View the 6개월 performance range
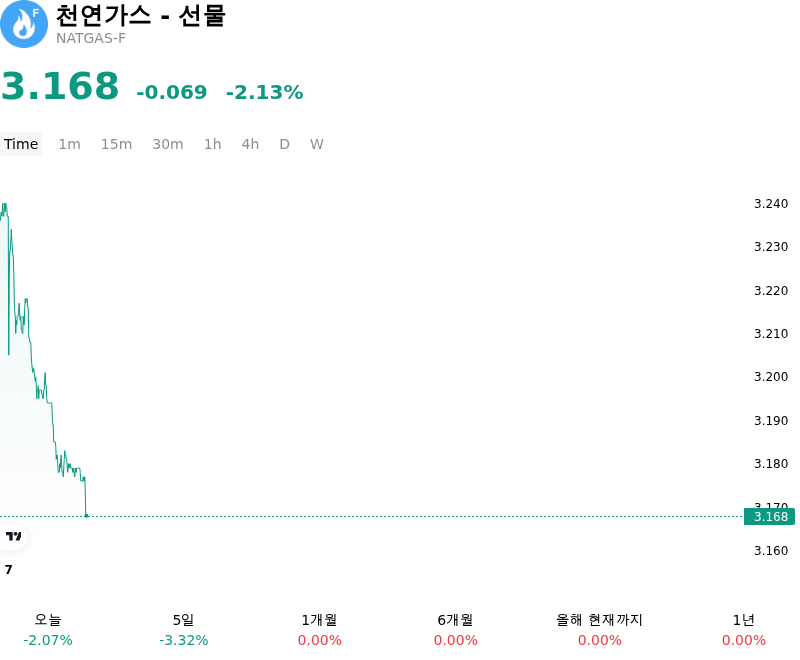The width and height of the screenshot is (800, 660). [456, 630]
